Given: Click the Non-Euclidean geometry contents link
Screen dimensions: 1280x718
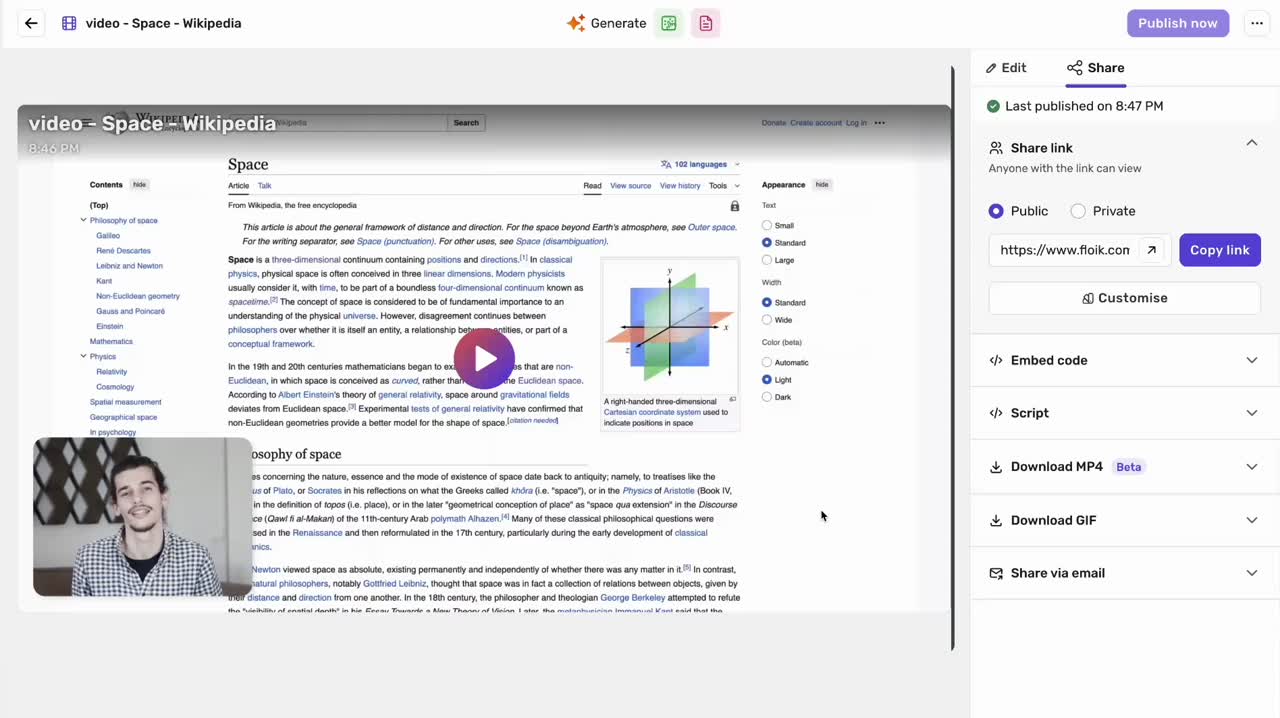Looking at the screenshot, I should tap(138, 296).
